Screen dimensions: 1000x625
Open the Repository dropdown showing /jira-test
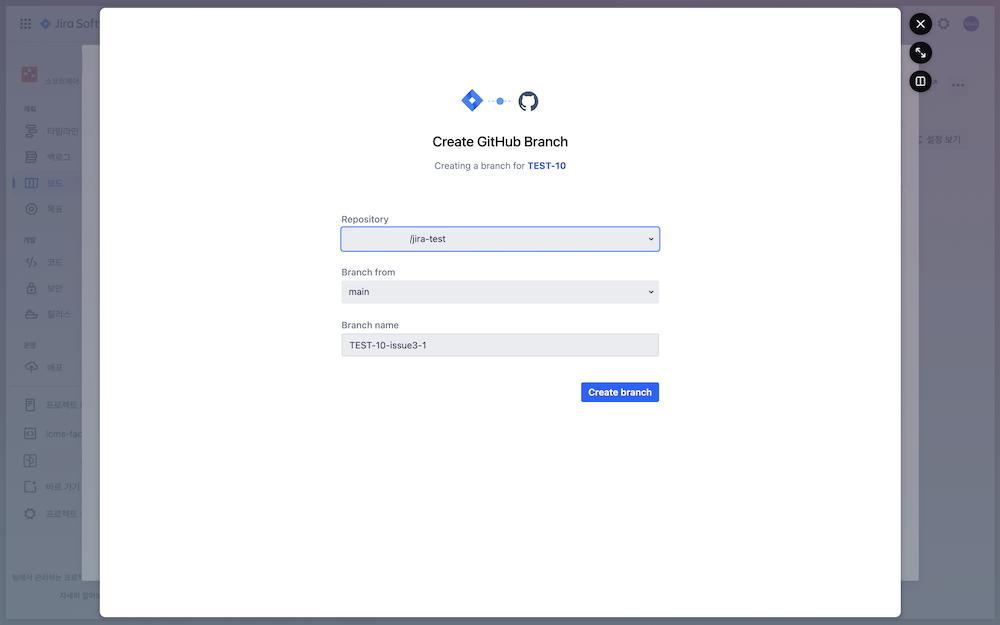tap(500, 239)
